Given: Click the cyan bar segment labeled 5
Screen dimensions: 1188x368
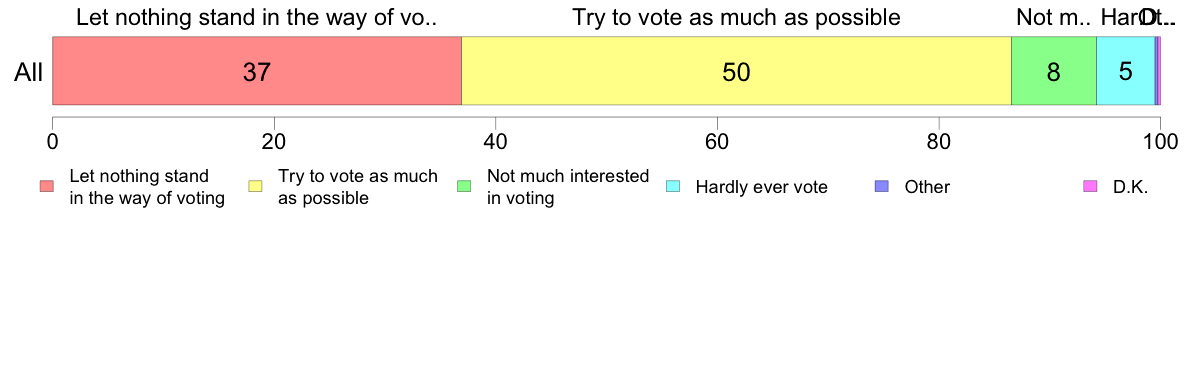Looking at the screenshot, I should (x=1126, y=70).
